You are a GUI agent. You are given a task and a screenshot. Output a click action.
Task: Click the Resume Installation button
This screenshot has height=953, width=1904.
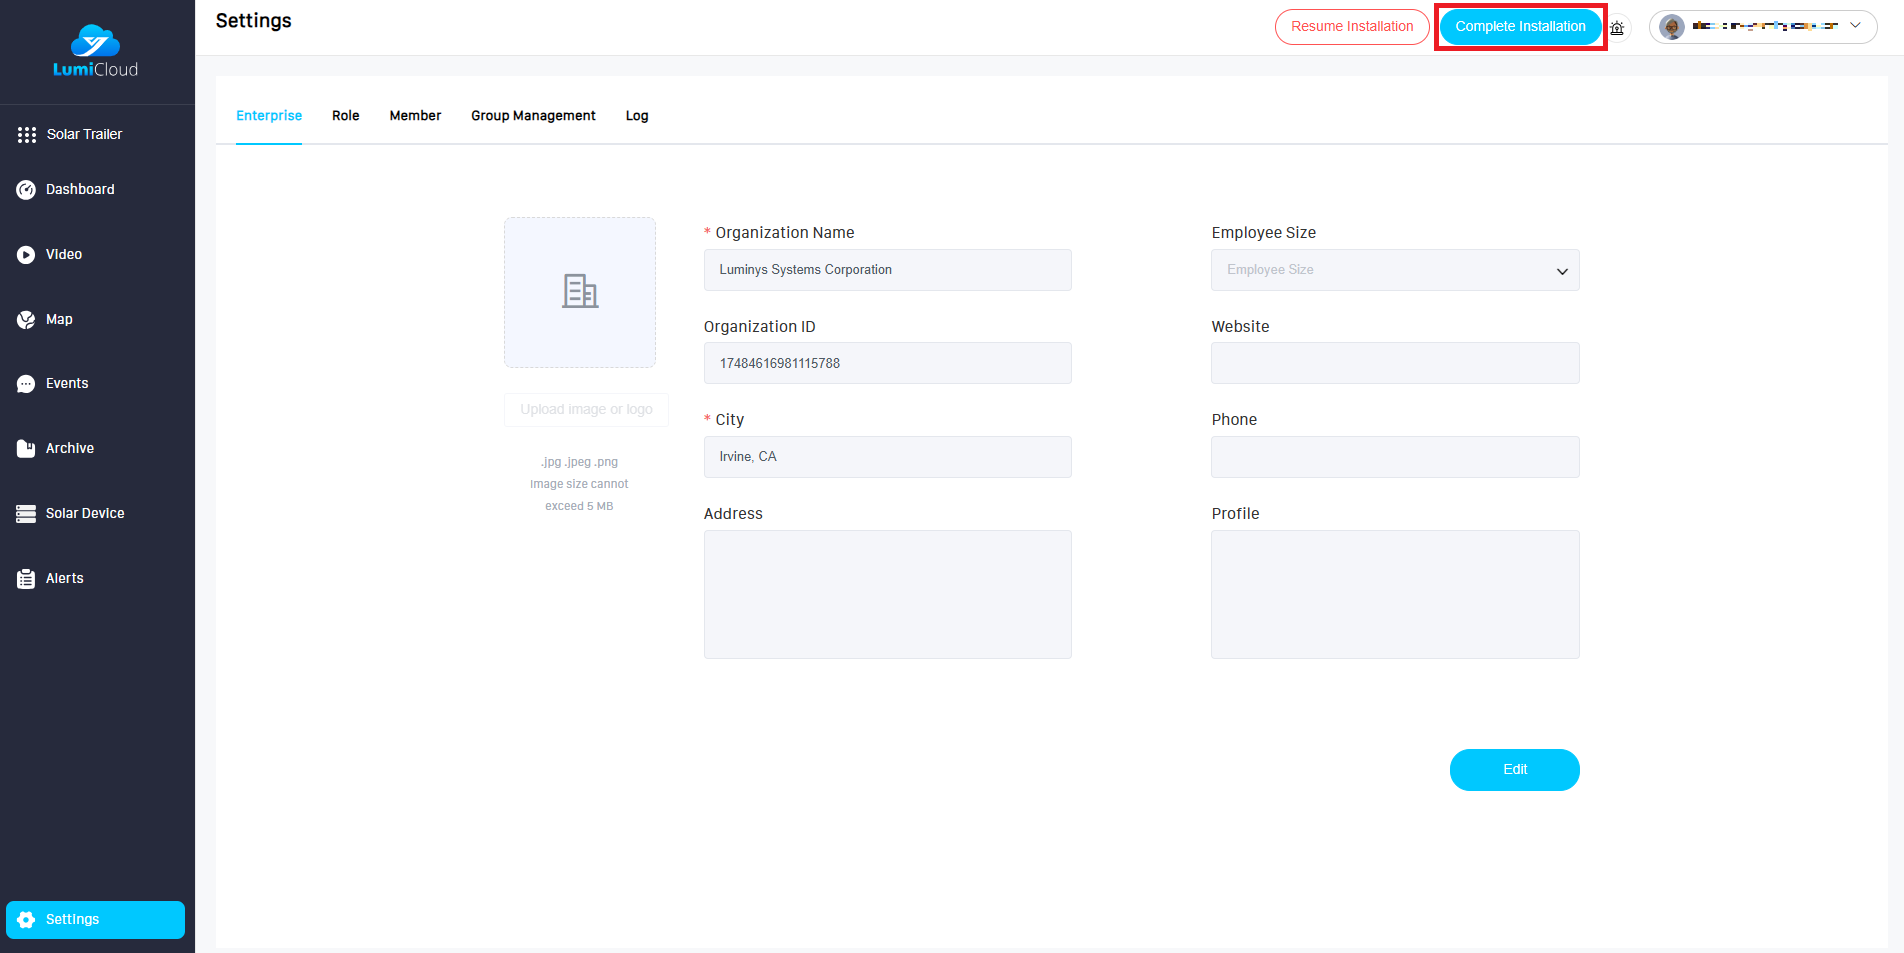click(x=1351, y=27)
